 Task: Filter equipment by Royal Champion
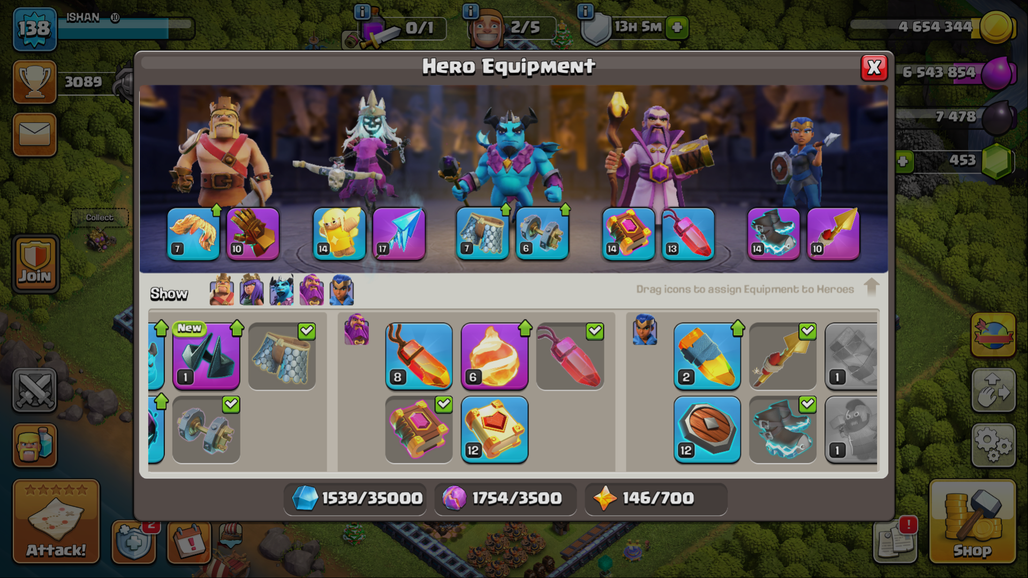point(342,290)
